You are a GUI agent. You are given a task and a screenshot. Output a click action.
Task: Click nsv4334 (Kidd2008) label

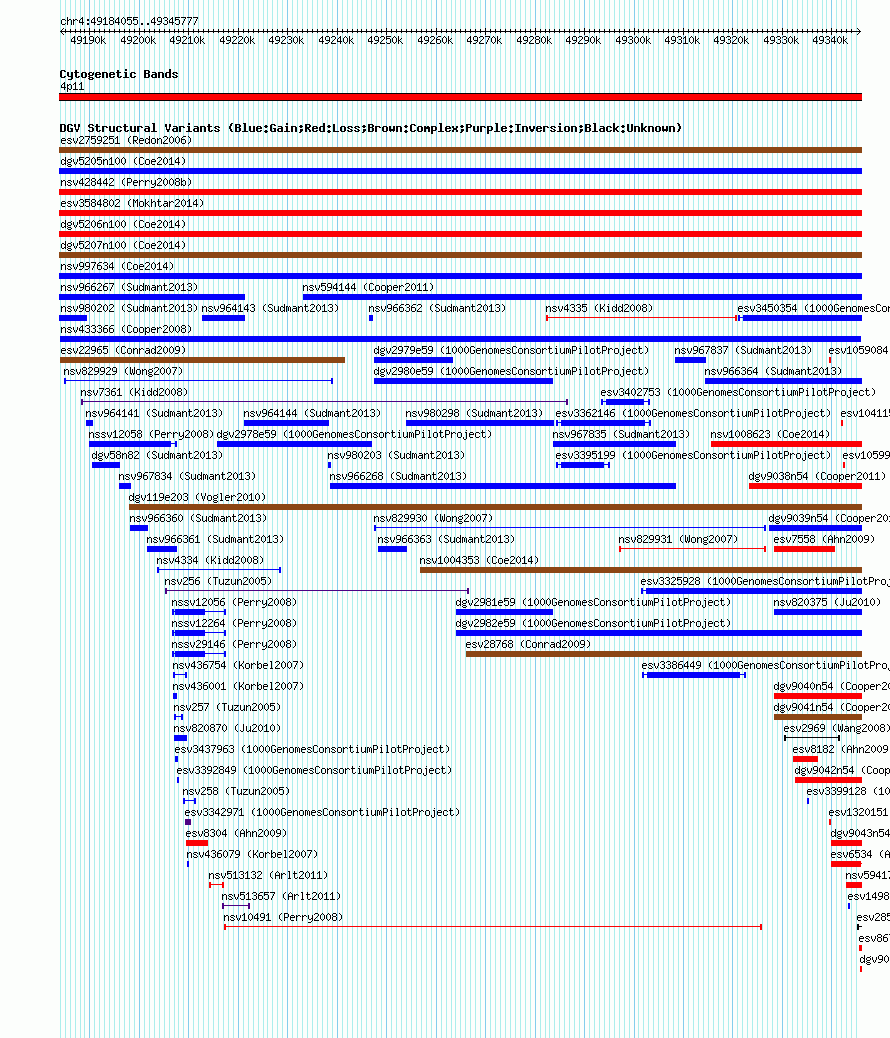pyautogui.click(x=211, y=561)
